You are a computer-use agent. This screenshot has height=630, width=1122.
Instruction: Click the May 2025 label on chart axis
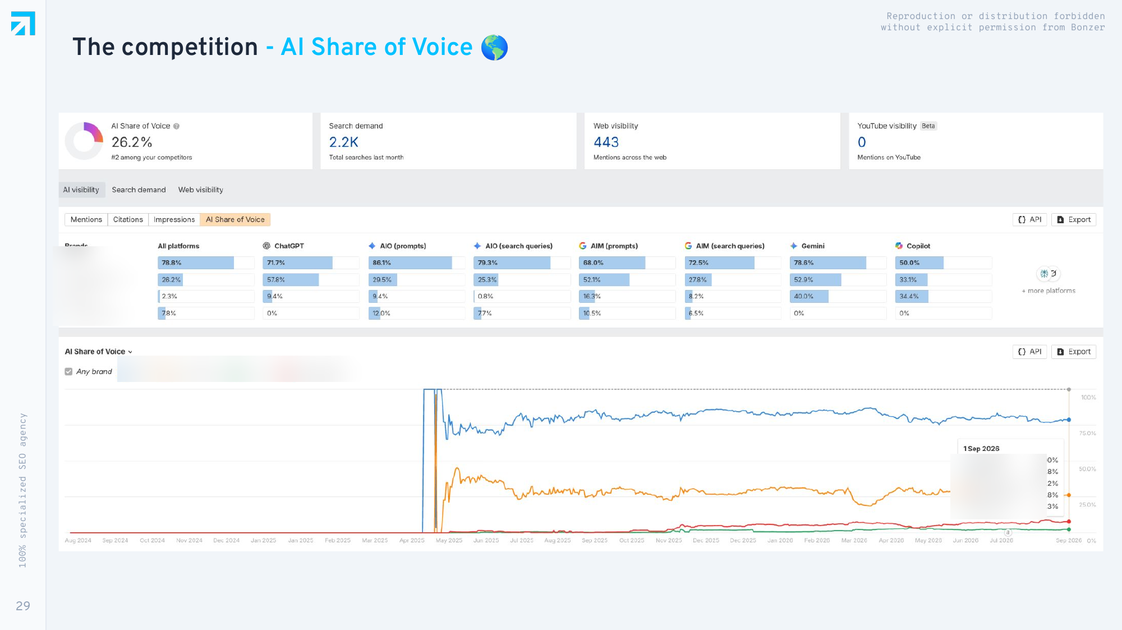[x=449, y=541]
